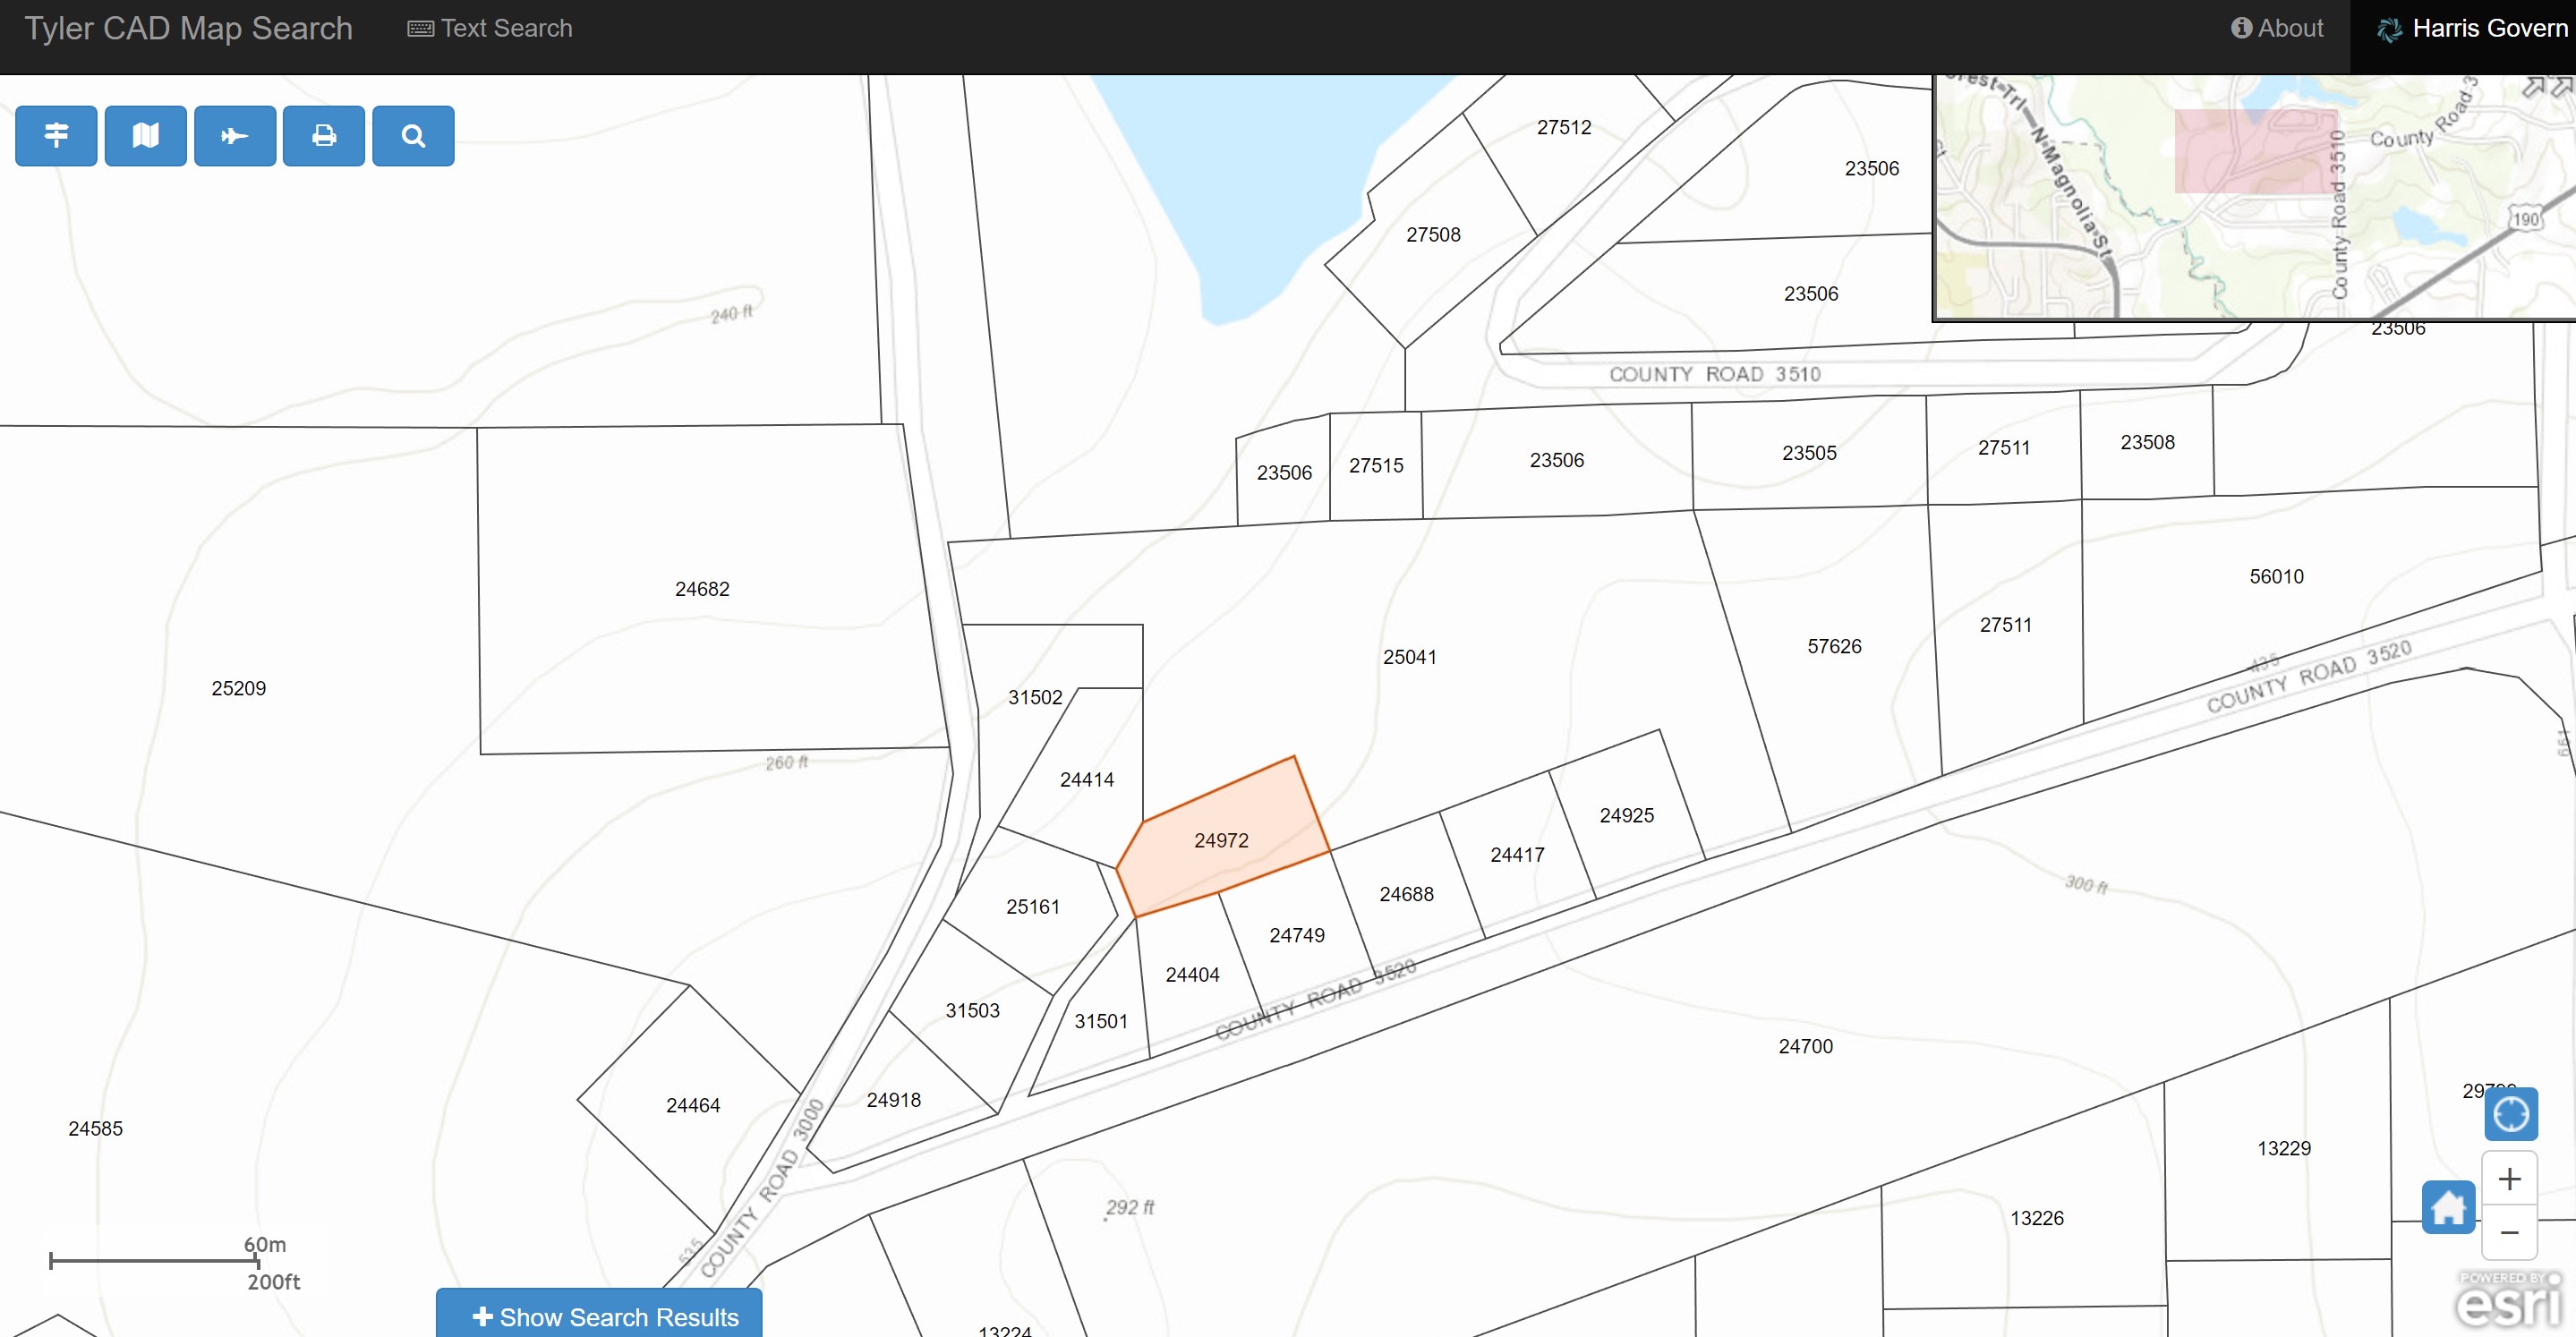Open Text Search in the navbar
Image resolution: width=2576 pixels, height=1337 pixels.
point(490,28)
